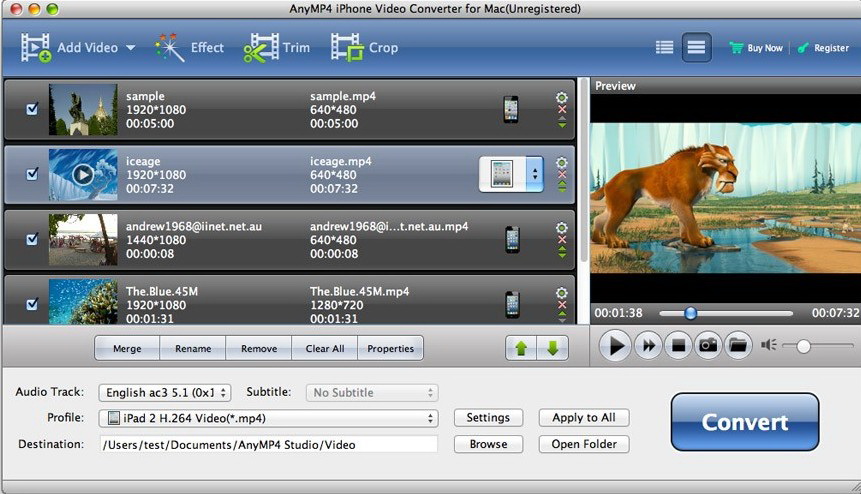Click the iceage thumbnail play button
Viewport: 861px width, 494px height.
point(83,175)
